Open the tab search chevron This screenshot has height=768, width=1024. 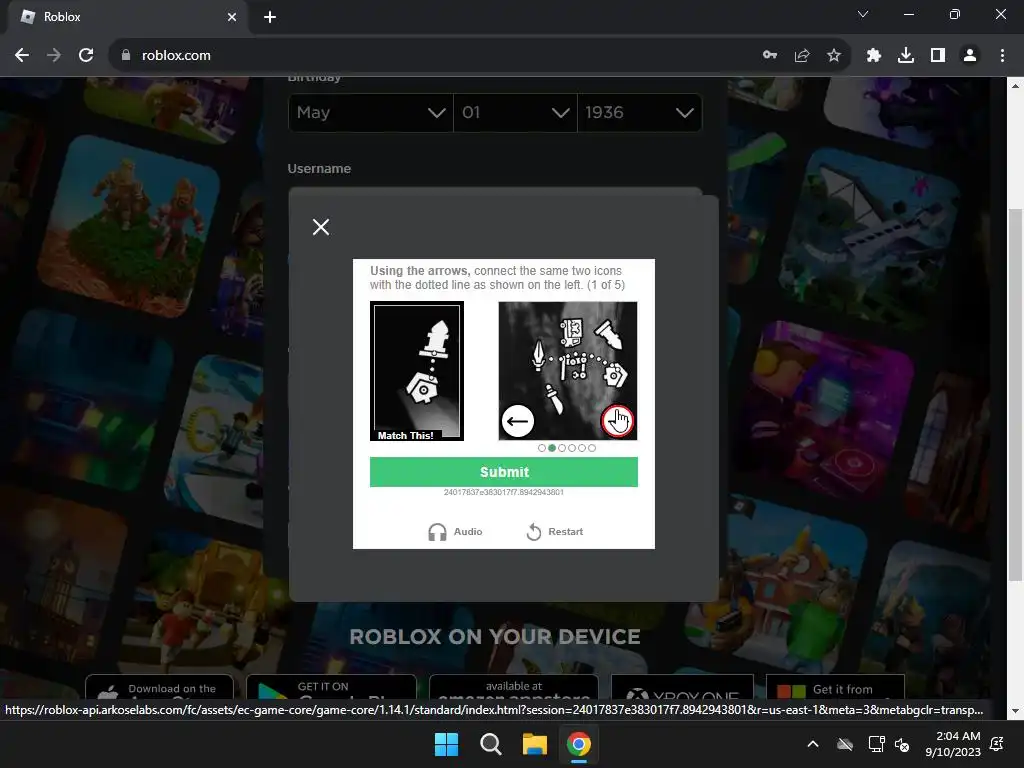[863, 14]
